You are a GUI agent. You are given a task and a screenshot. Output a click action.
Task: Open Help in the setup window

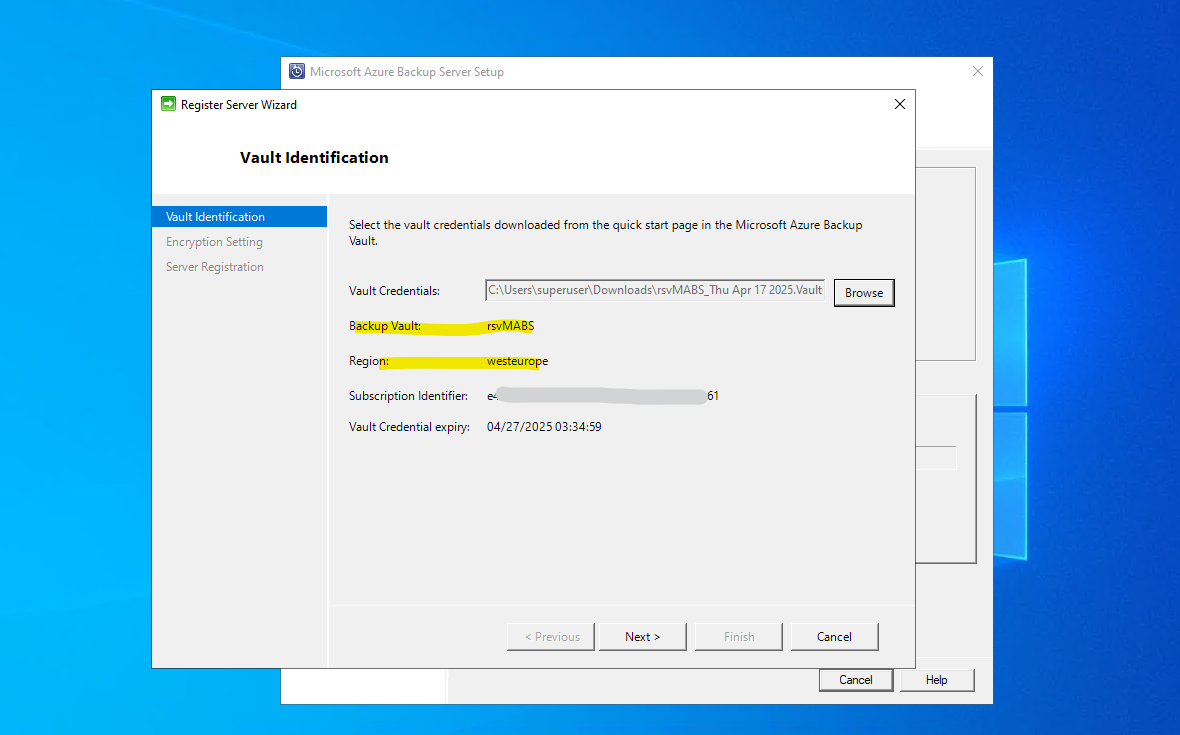[937, 680]
